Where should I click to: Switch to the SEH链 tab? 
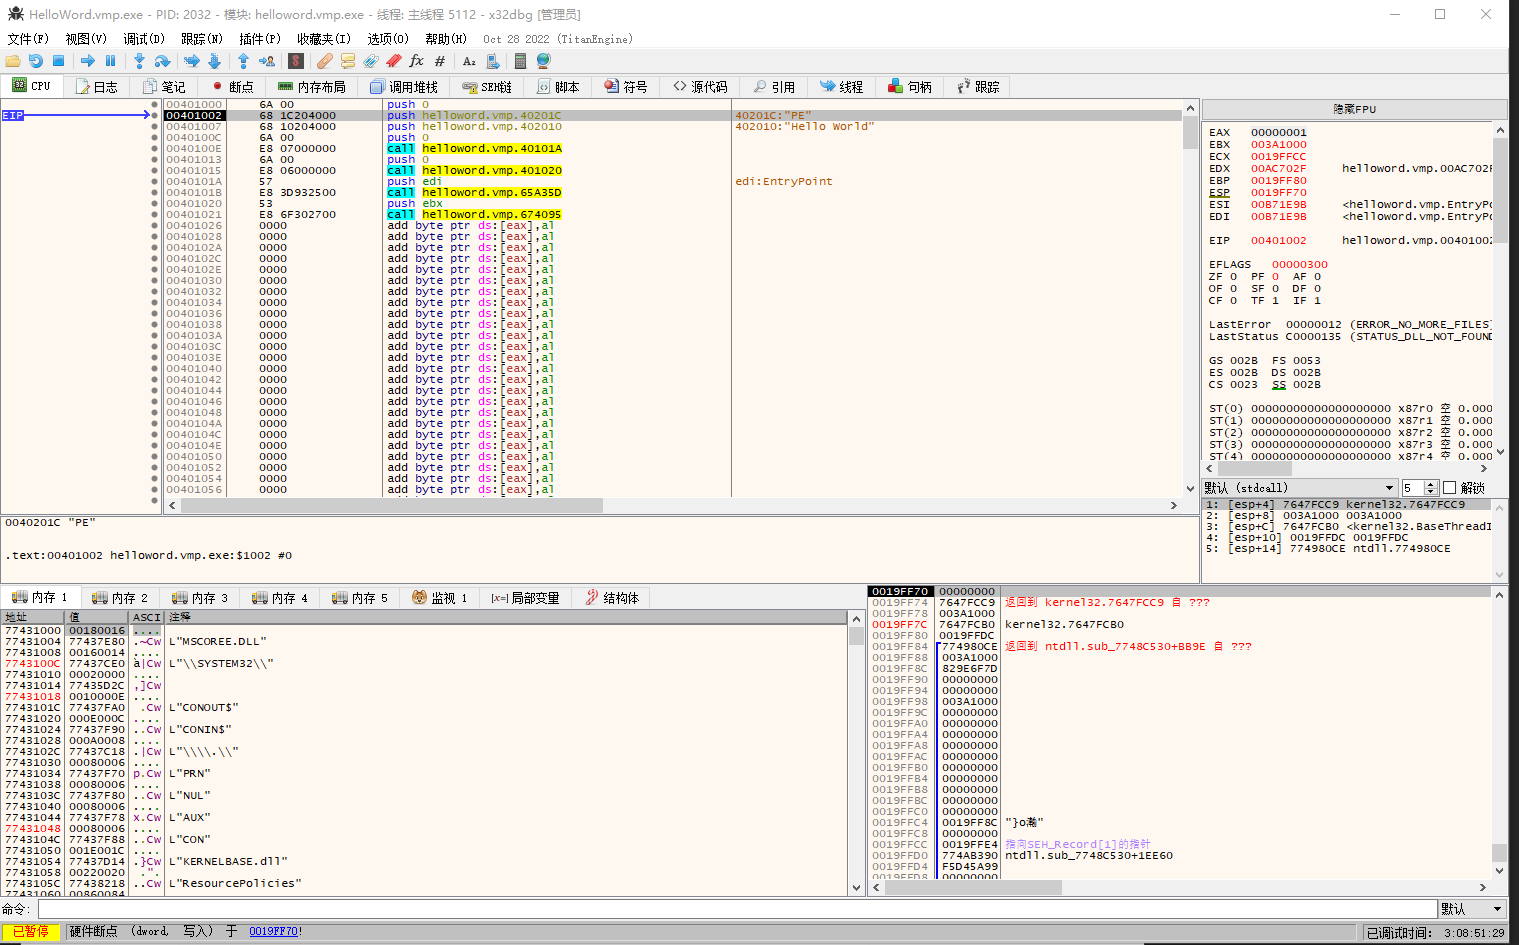487,87
